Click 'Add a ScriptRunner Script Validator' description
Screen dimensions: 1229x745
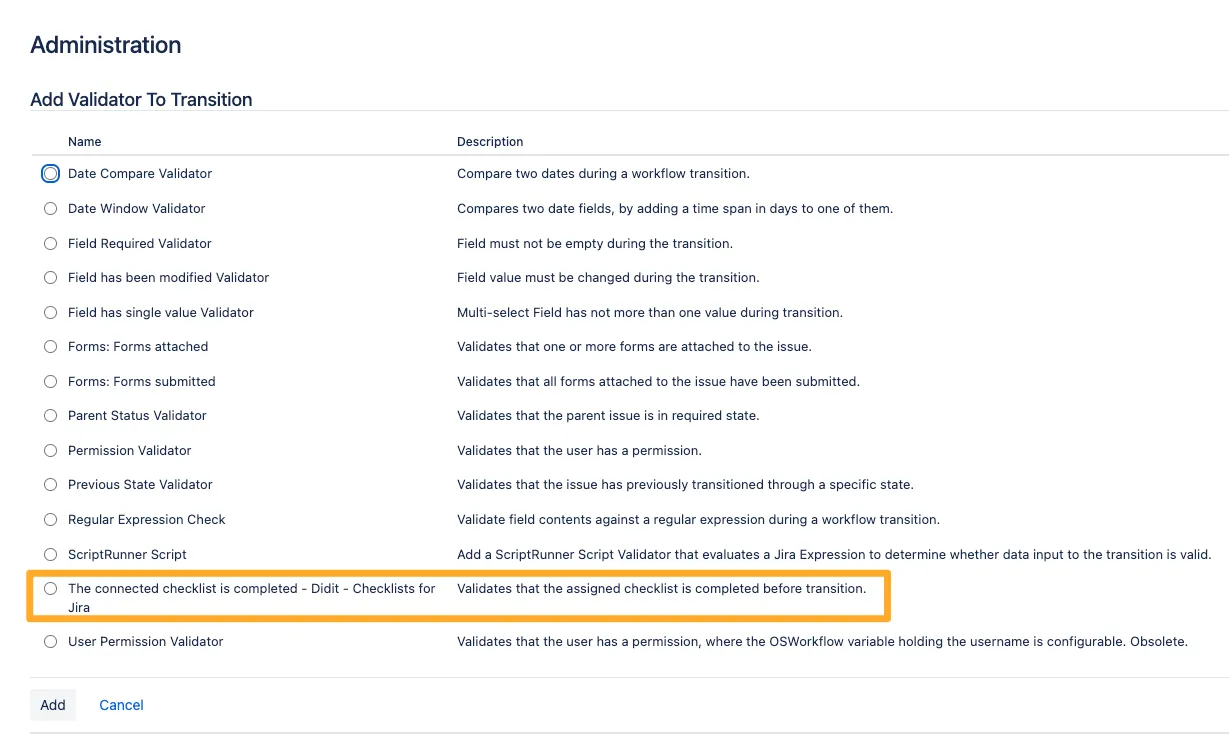834,555
